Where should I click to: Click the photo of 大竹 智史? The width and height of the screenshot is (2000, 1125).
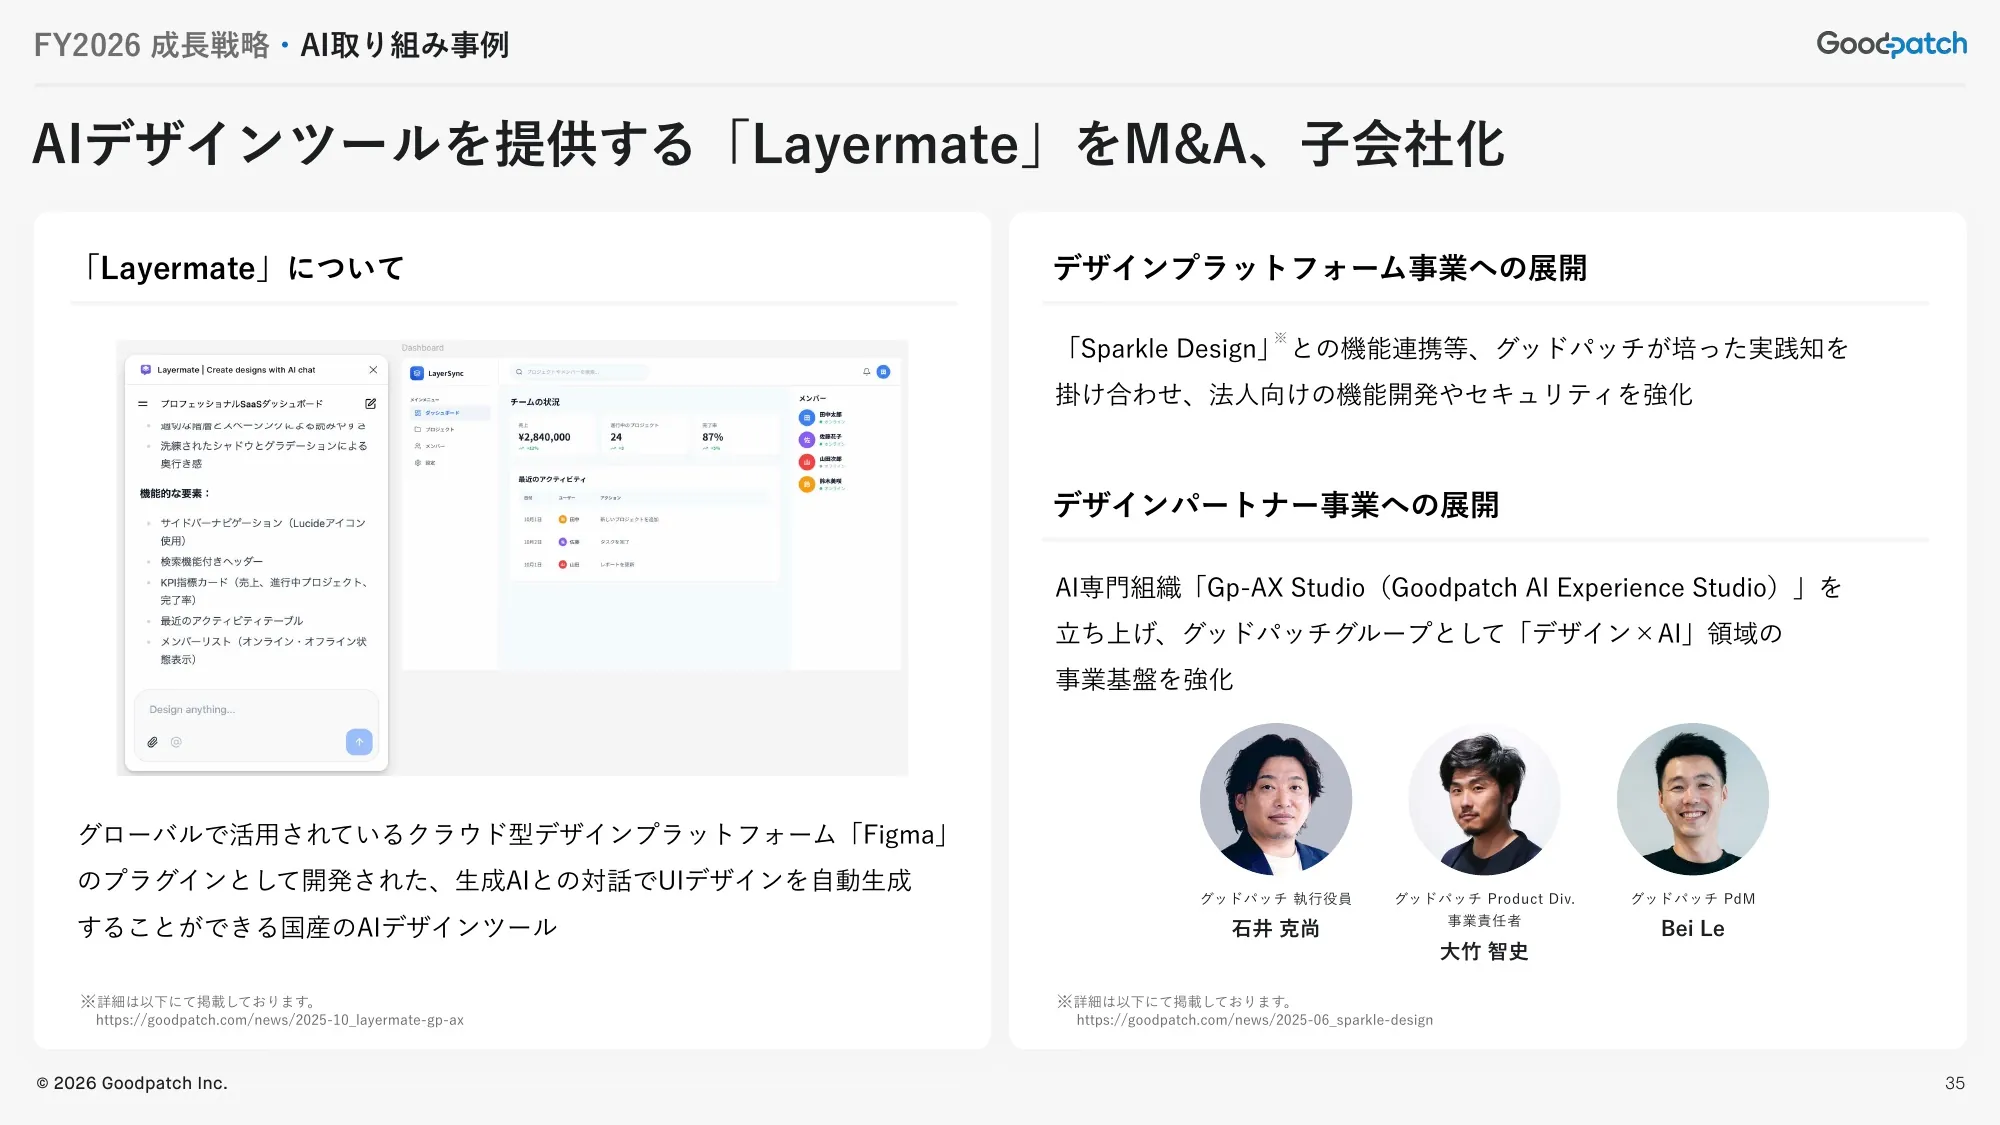(x=1485, y=799)
